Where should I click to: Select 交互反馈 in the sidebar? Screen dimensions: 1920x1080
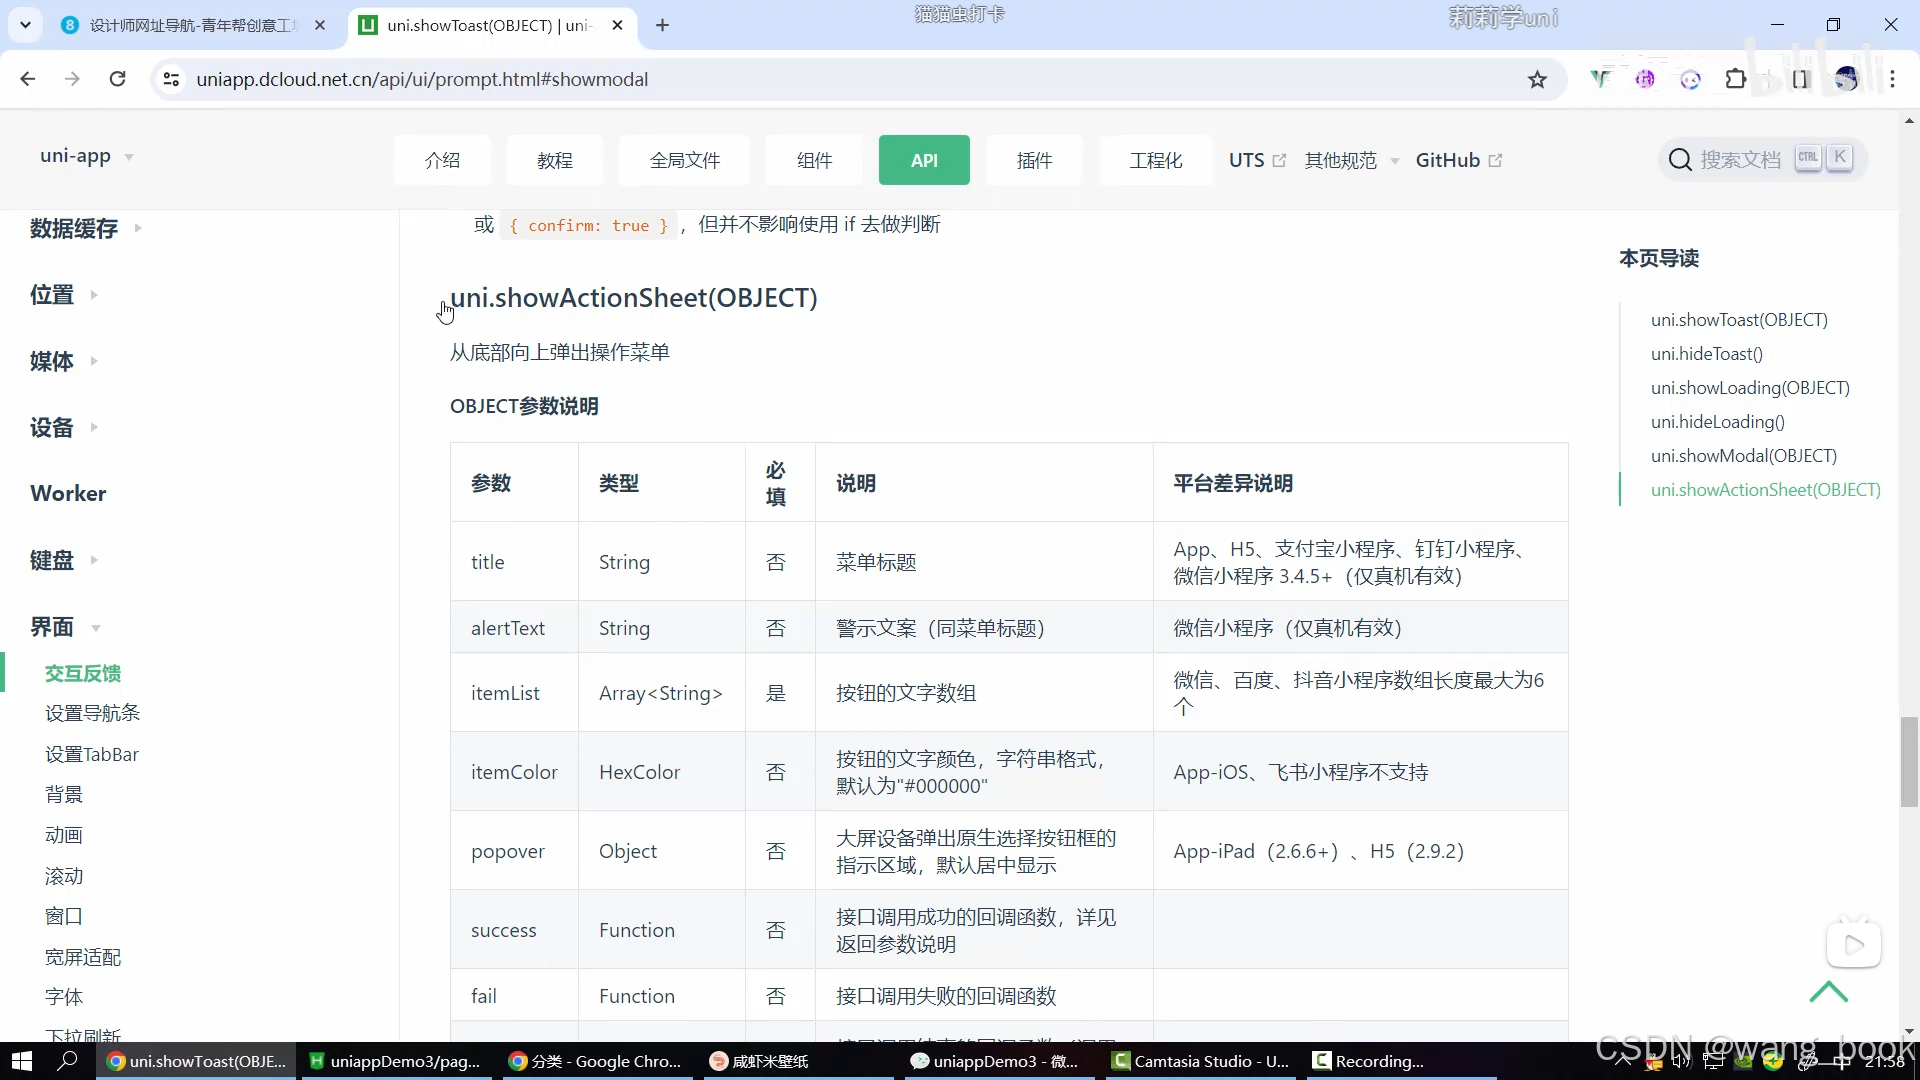(83, 673)
